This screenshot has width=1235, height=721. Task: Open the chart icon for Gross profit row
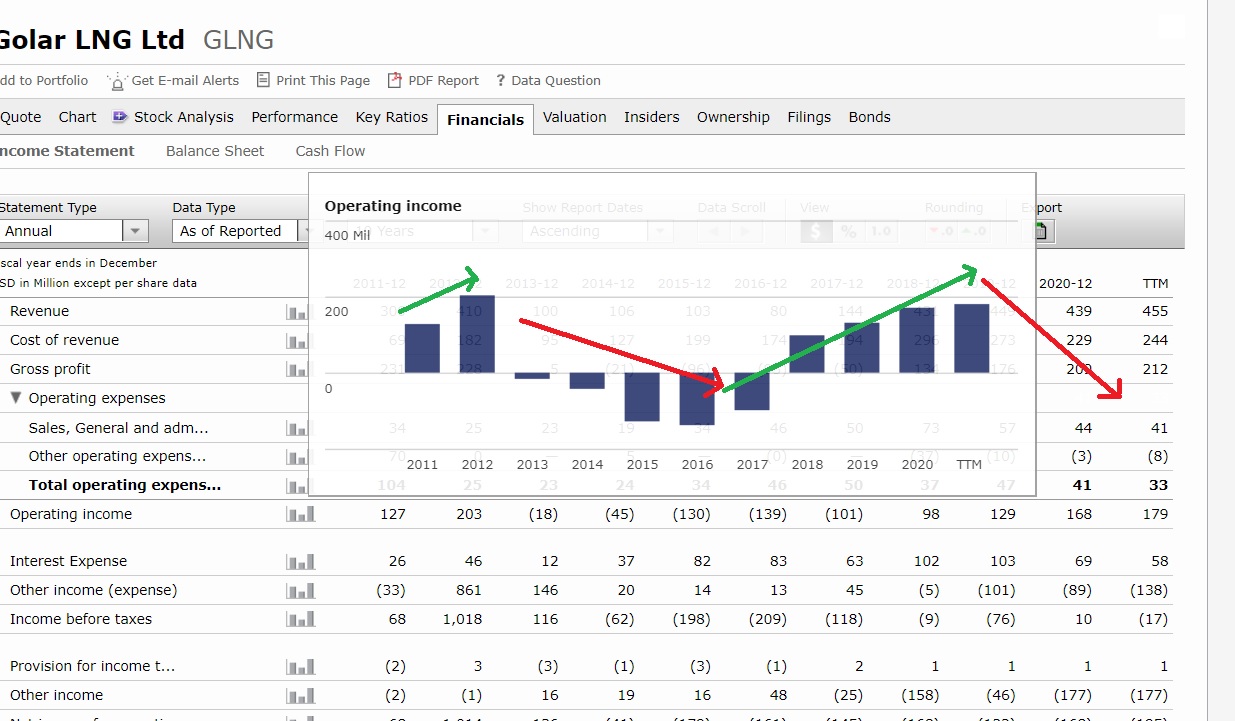(300, 370)
